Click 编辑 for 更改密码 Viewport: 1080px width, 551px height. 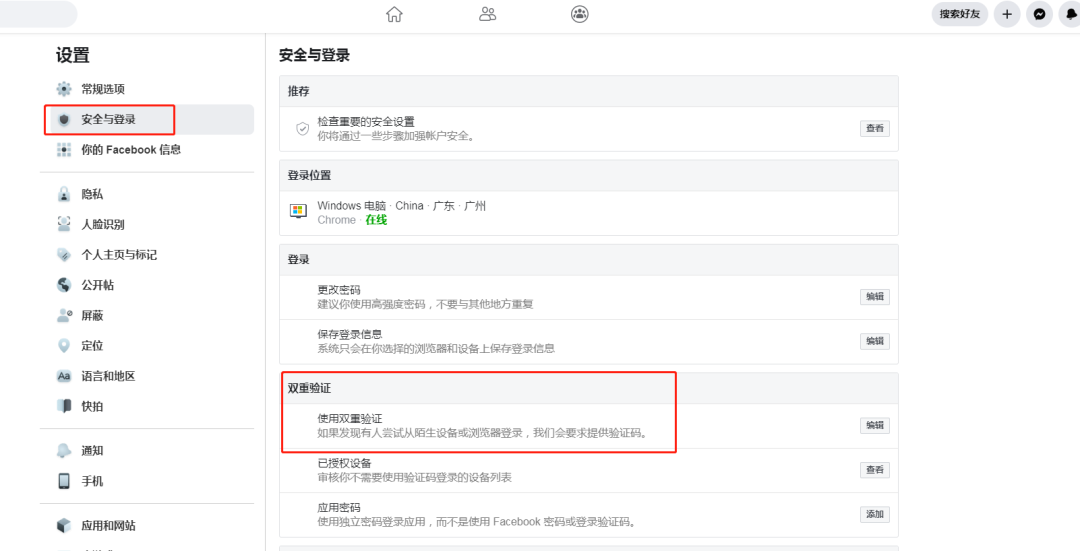tap(875, 297)
